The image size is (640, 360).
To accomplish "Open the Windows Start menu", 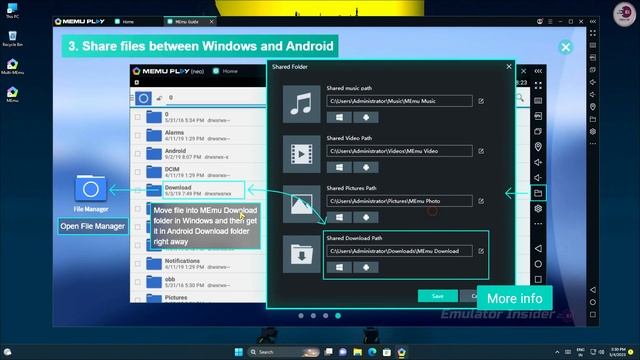I will [x=239, y=352].
